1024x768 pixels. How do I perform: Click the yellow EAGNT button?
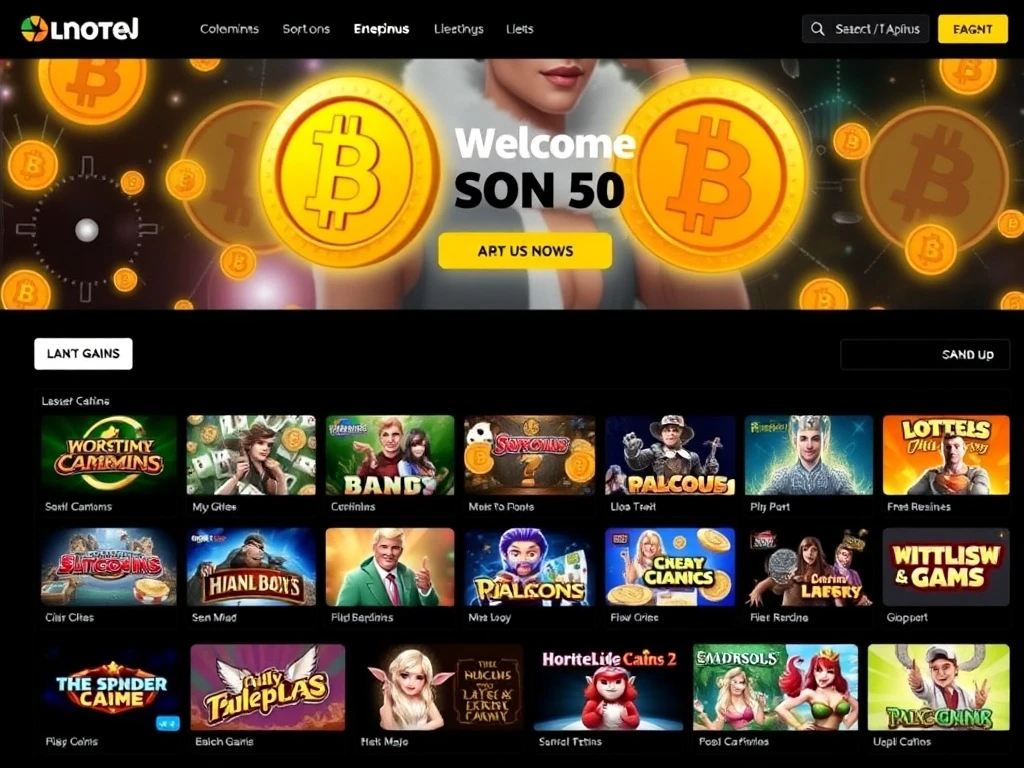(972, 29)
